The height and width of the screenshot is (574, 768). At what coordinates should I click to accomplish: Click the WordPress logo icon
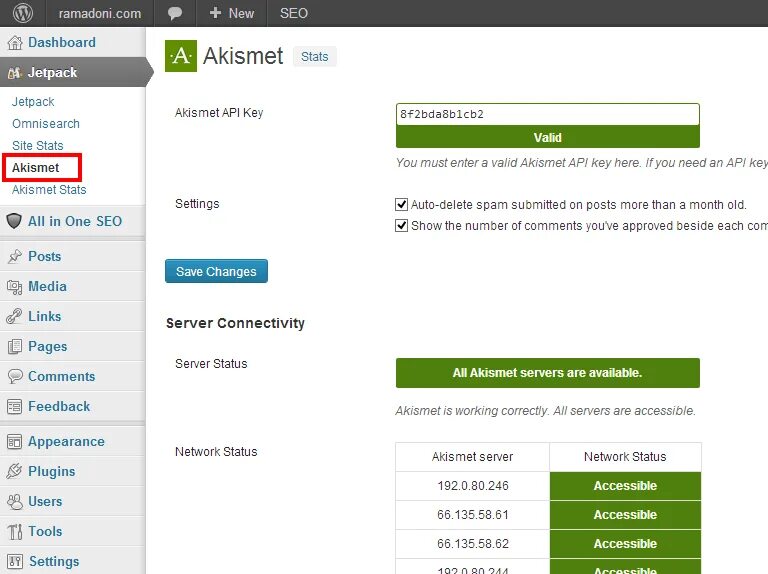[x=23, y=13]
